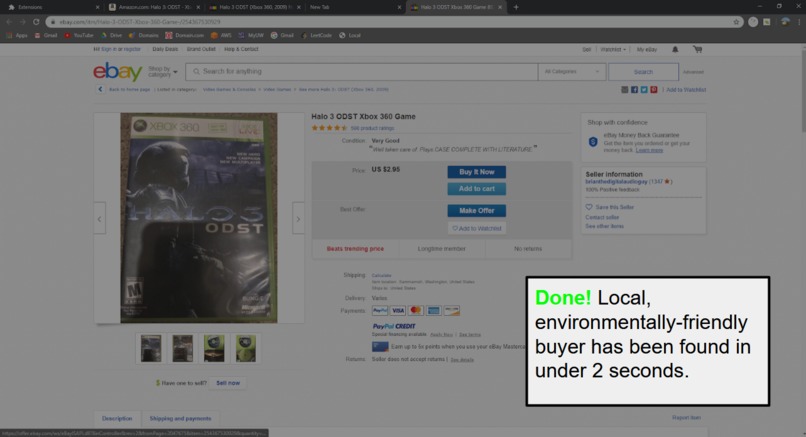Click the eBay logo
Image resolution: width=806 pixels, height=437 pixels.
click(118, 72)
